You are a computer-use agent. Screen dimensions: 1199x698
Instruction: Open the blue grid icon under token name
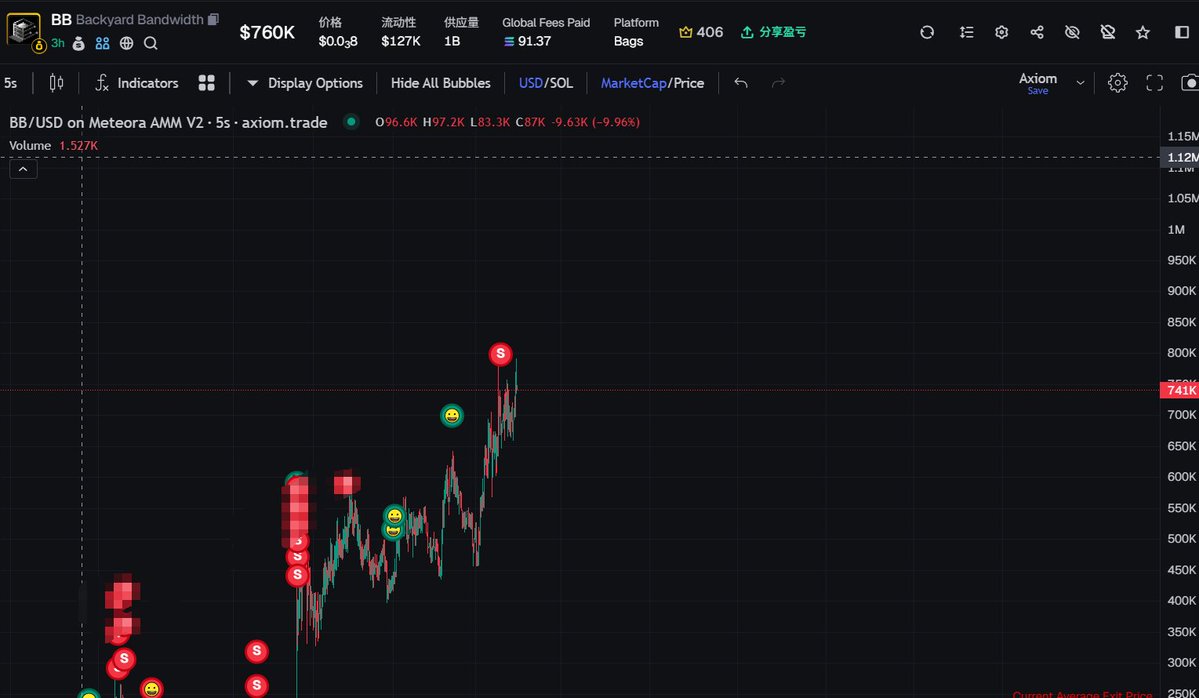coord(102,44)
